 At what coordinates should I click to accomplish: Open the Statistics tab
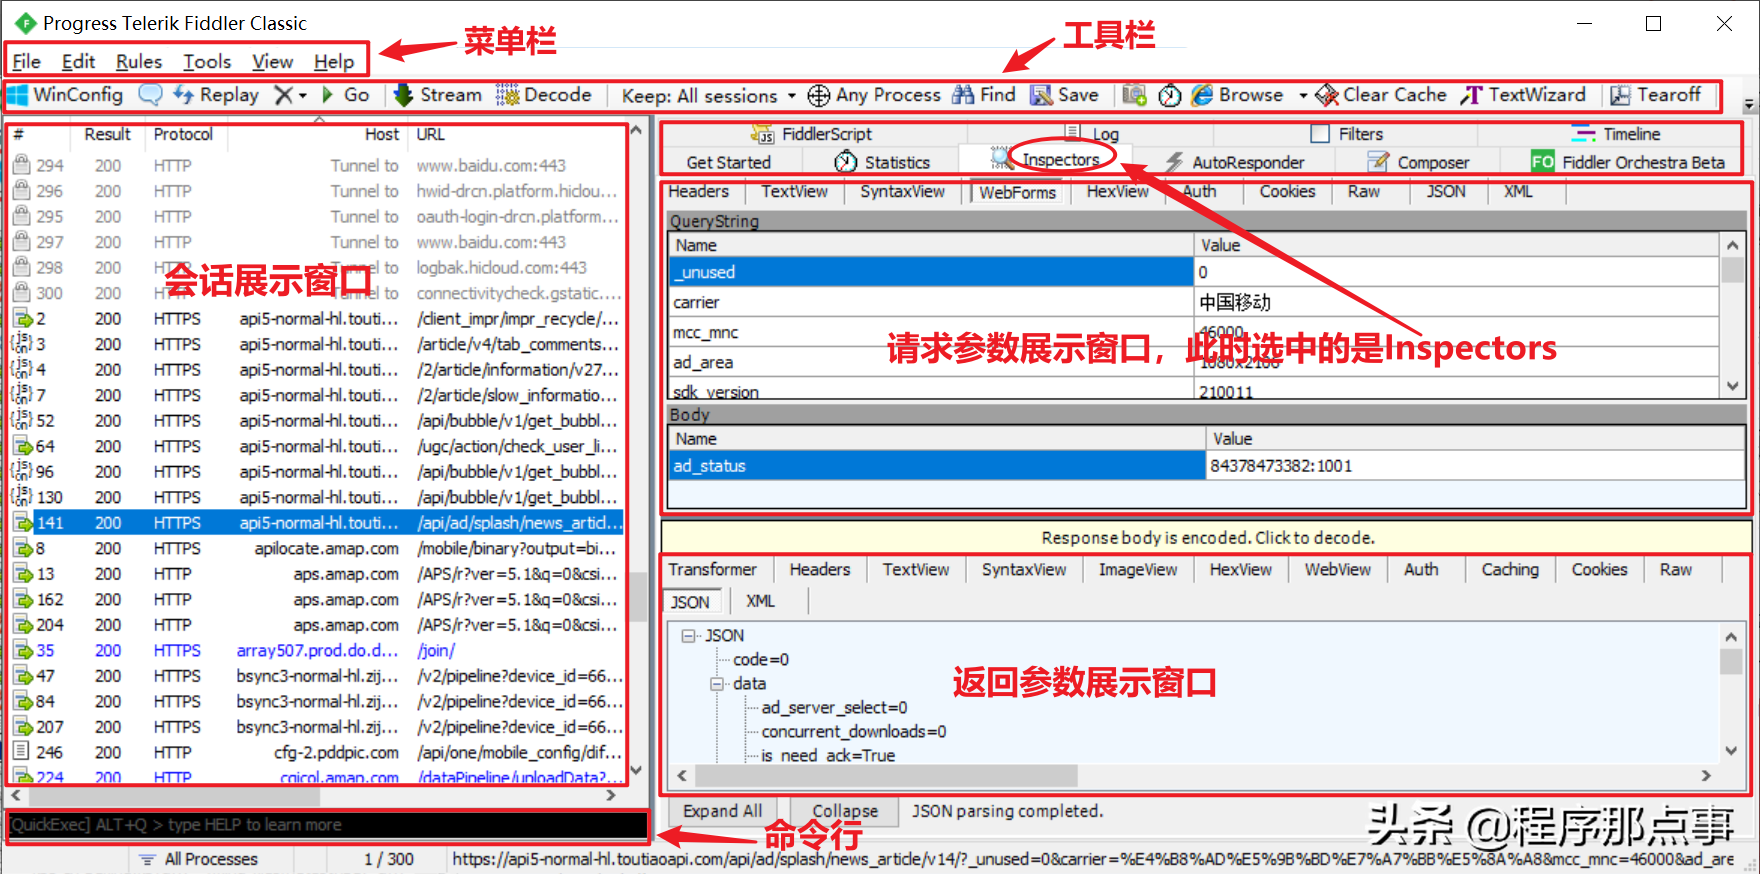click(x=882, y=162)
